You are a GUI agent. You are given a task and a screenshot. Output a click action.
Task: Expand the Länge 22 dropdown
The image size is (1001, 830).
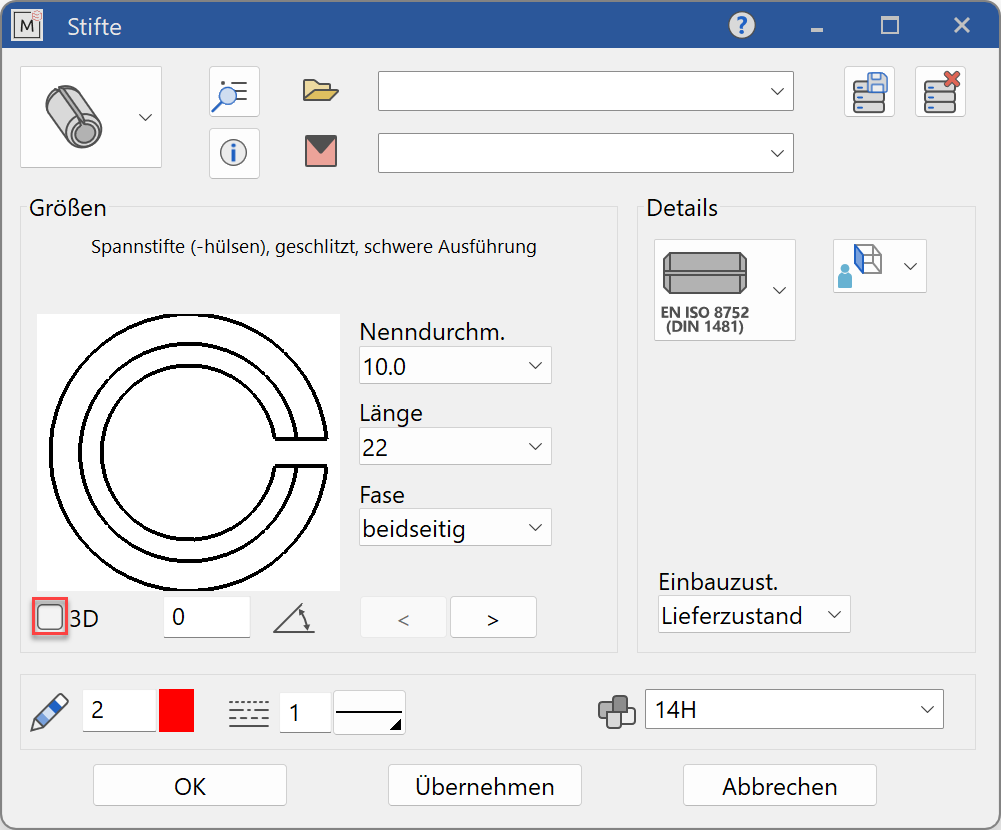pos(455,446)
